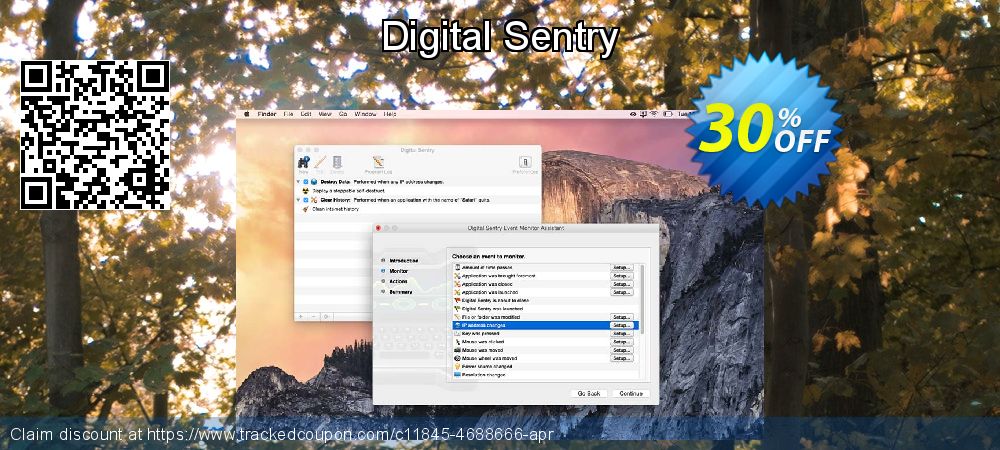
Task: Click the add (+) button below monitor list
Action: 302,316
